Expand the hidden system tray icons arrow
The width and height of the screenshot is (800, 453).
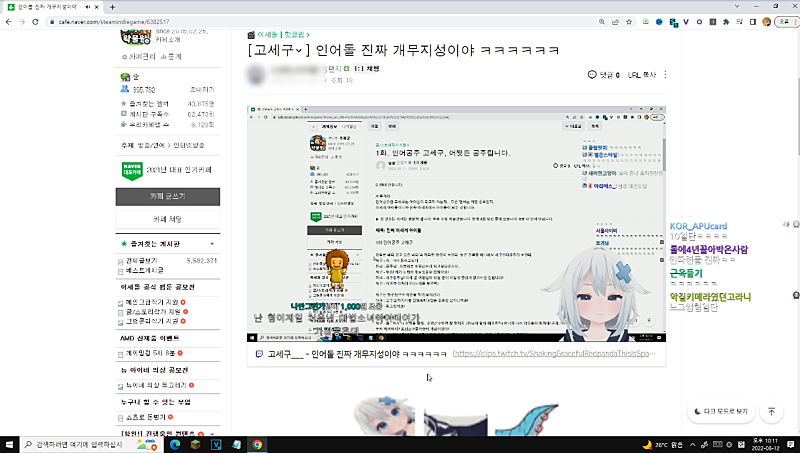692,444
